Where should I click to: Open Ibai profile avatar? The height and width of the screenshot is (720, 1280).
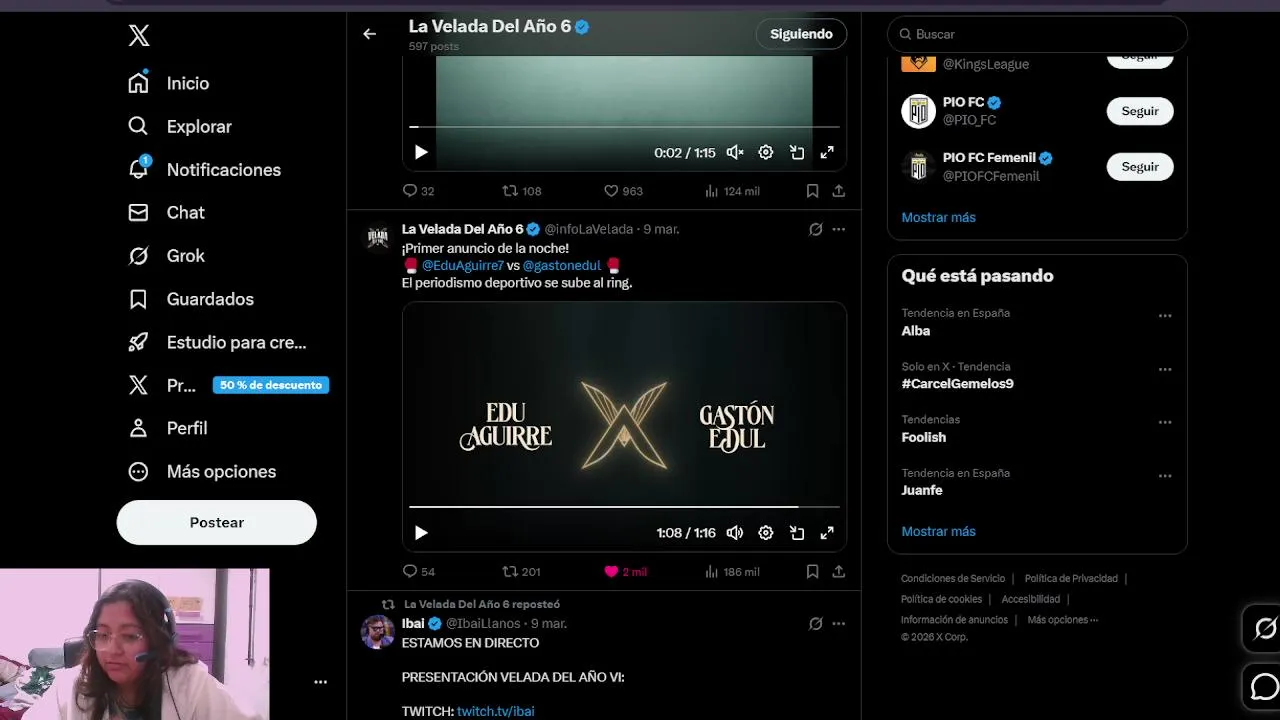(x=378, y=632)
